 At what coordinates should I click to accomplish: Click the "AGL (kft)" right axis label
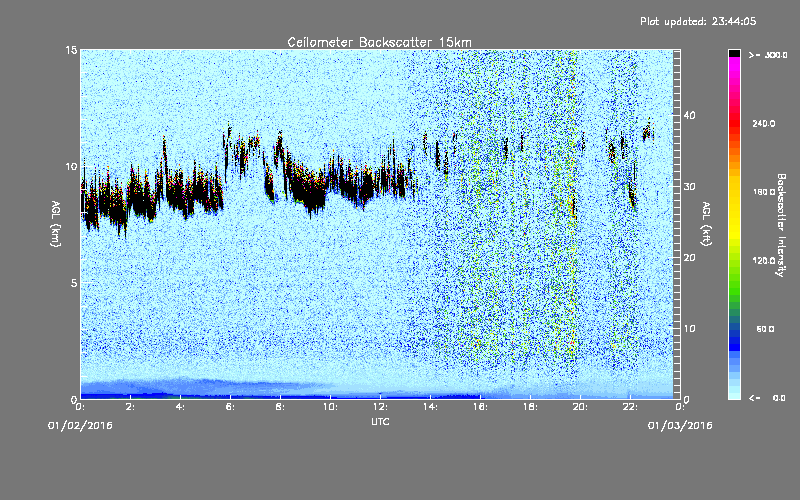[706, 224]
